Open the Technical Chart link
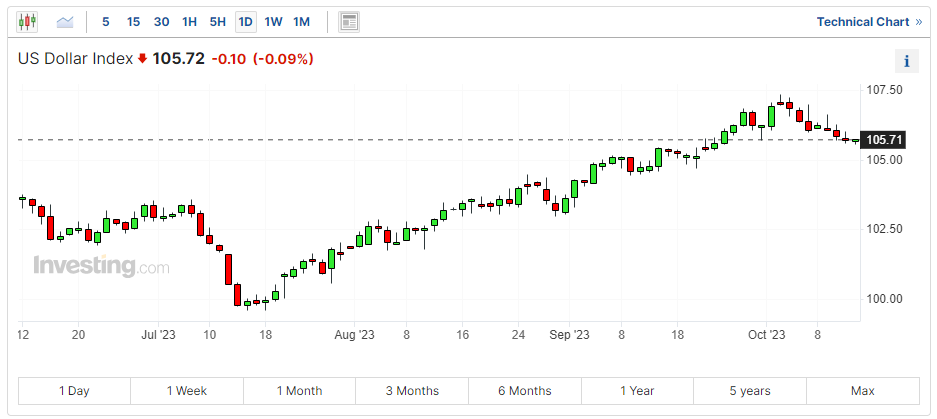937x419 pixels. (868, 21)
